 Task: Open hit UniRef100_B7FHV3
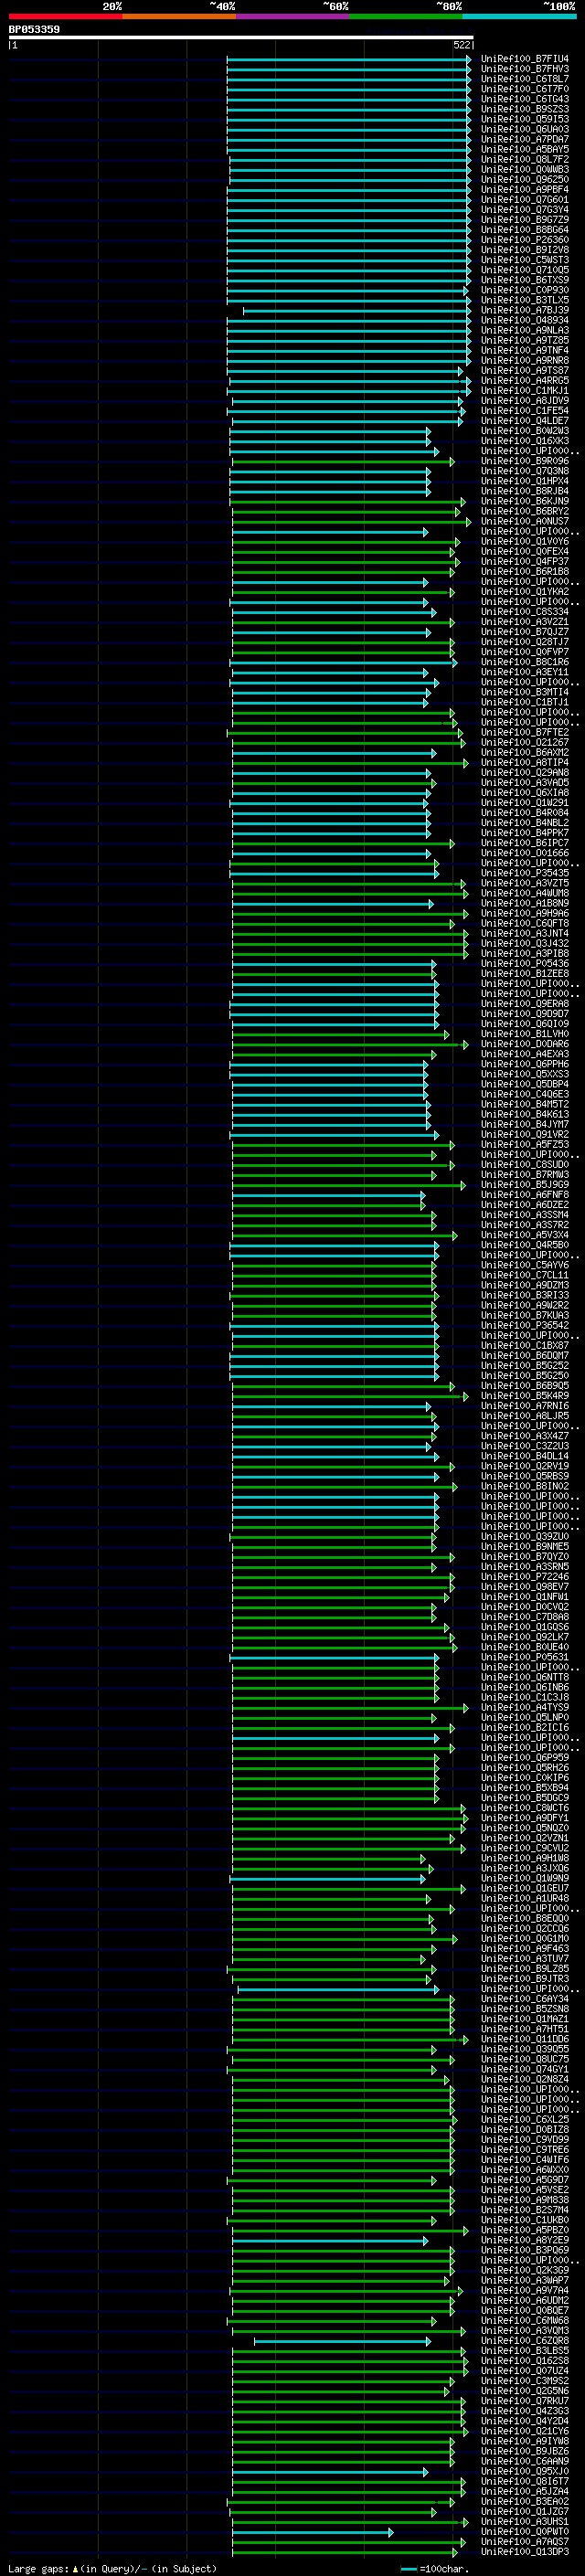coord(525,69)
